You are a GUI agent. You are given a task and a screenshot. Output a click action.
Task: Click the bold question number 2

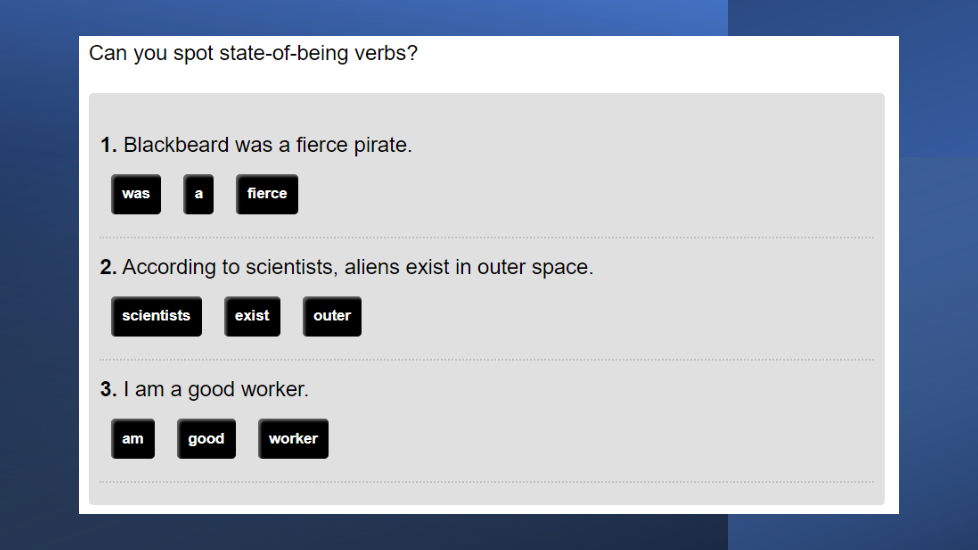pos(108,268)
